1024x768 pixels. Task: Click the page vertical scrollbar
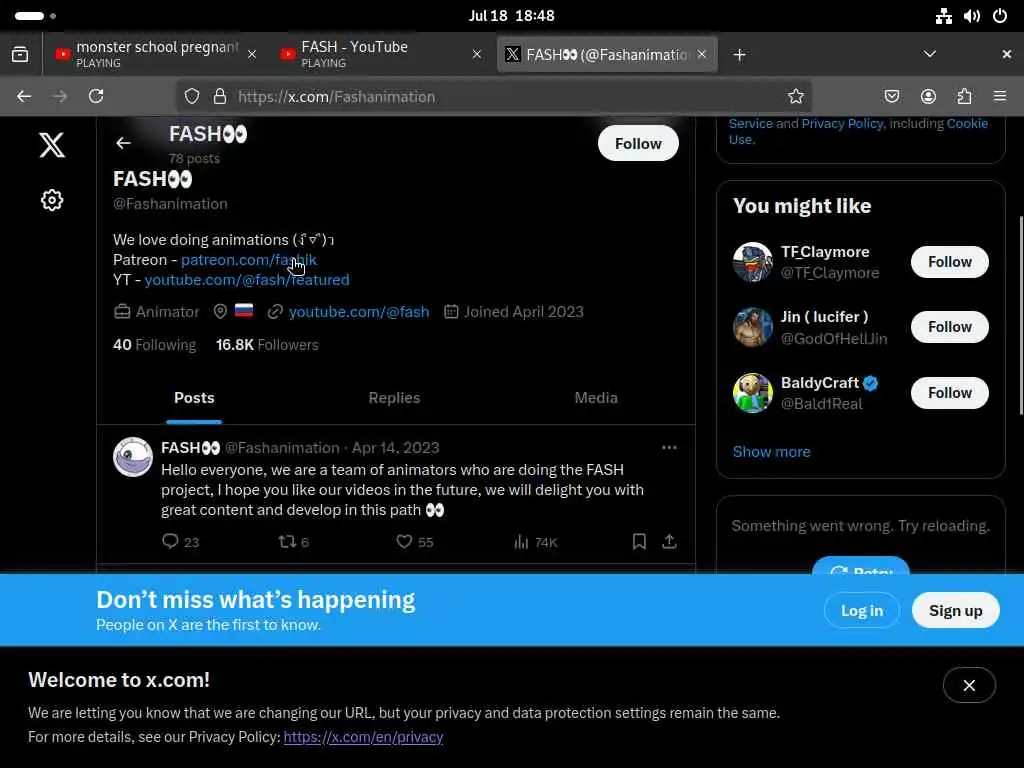(1021, 315)
